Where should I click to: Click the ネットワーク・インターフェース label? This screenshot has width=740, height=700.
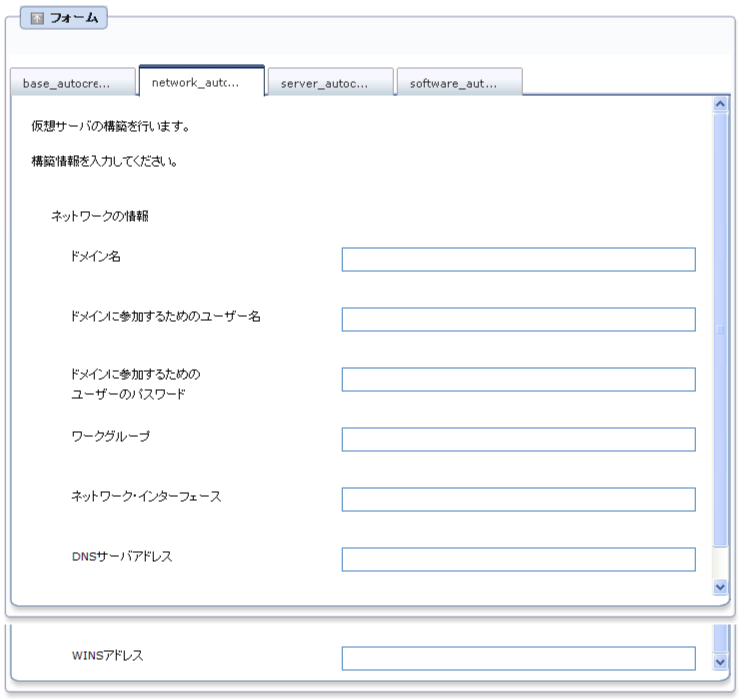coord(146,497)
